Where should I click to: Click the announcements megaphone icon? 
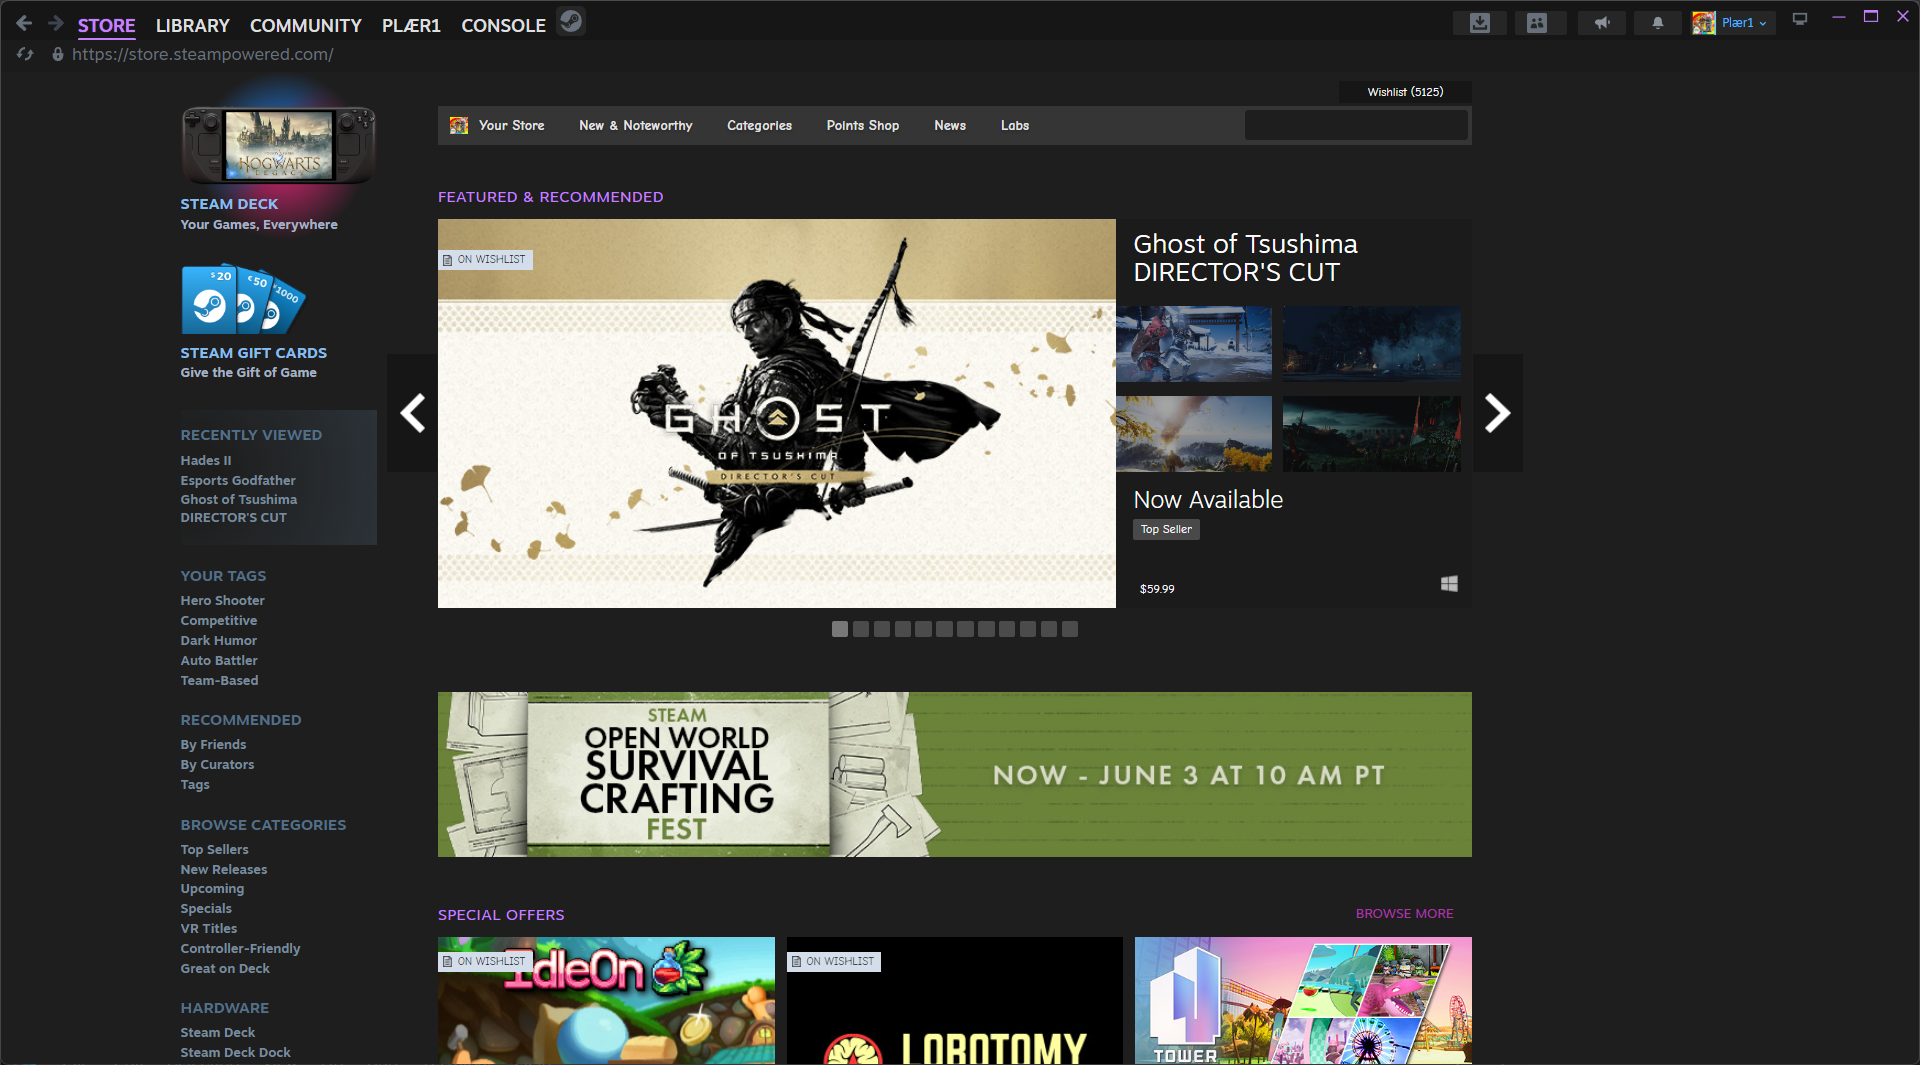1601,23
